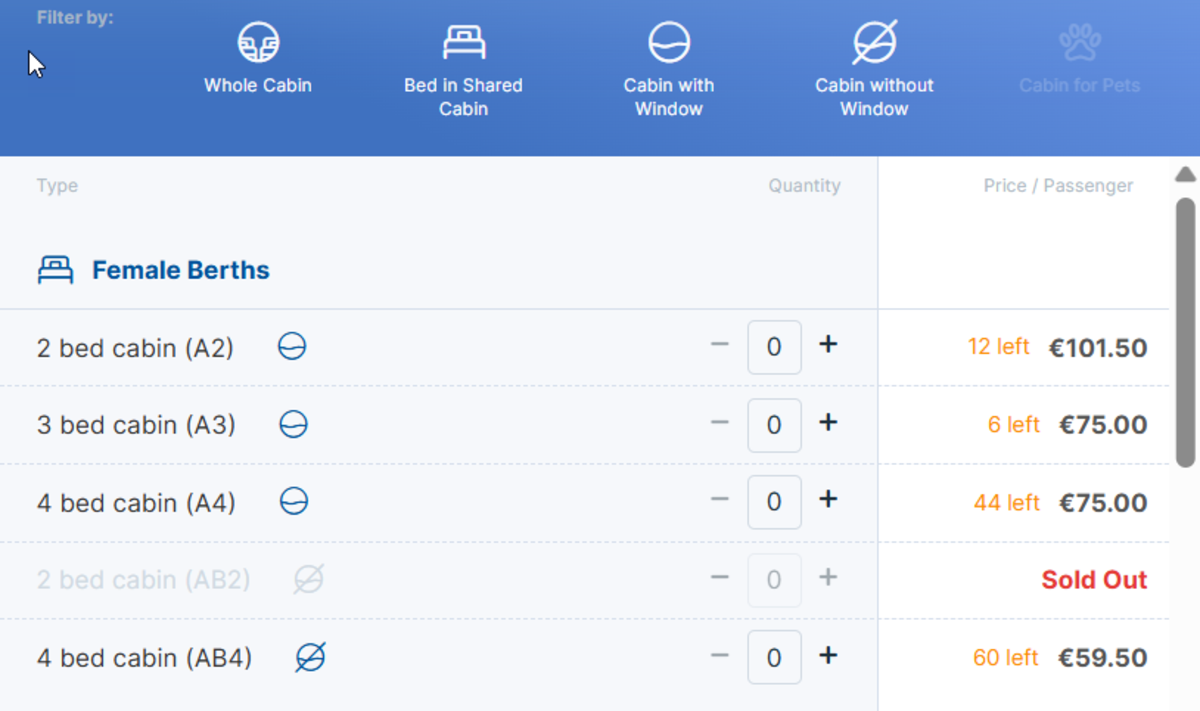
Task: Apply the Cabin with Window filter
Action: [x=669, y=45]
